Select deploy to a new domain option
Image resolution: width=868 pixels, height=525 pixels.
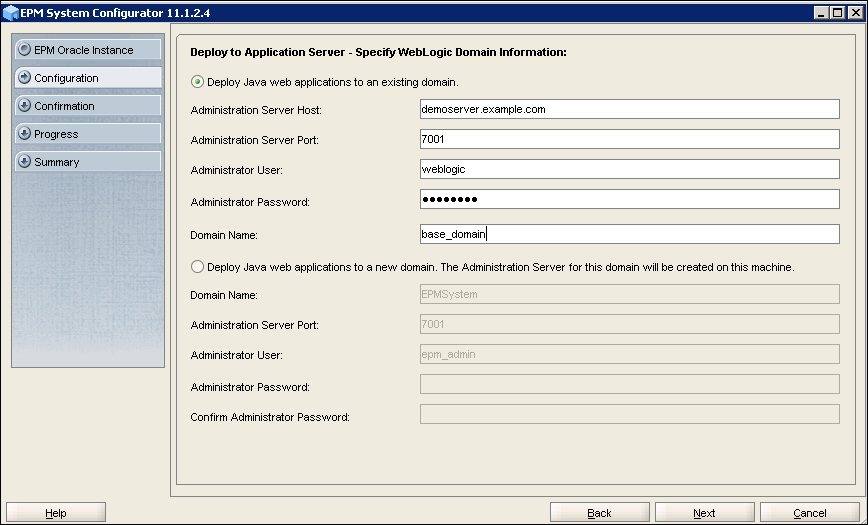click(197, 267)
